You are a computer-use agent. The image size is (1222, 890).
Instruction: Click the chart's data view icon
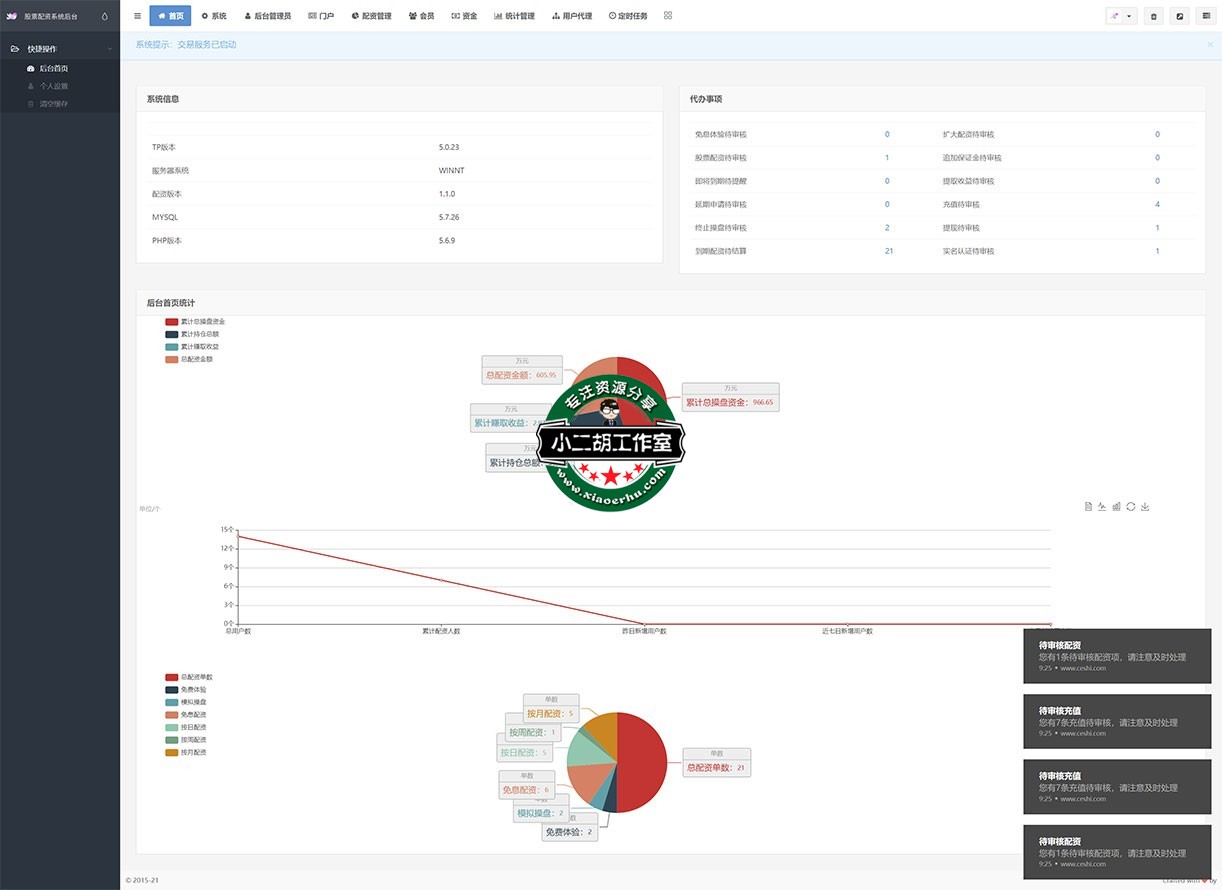coord(1088,507)
